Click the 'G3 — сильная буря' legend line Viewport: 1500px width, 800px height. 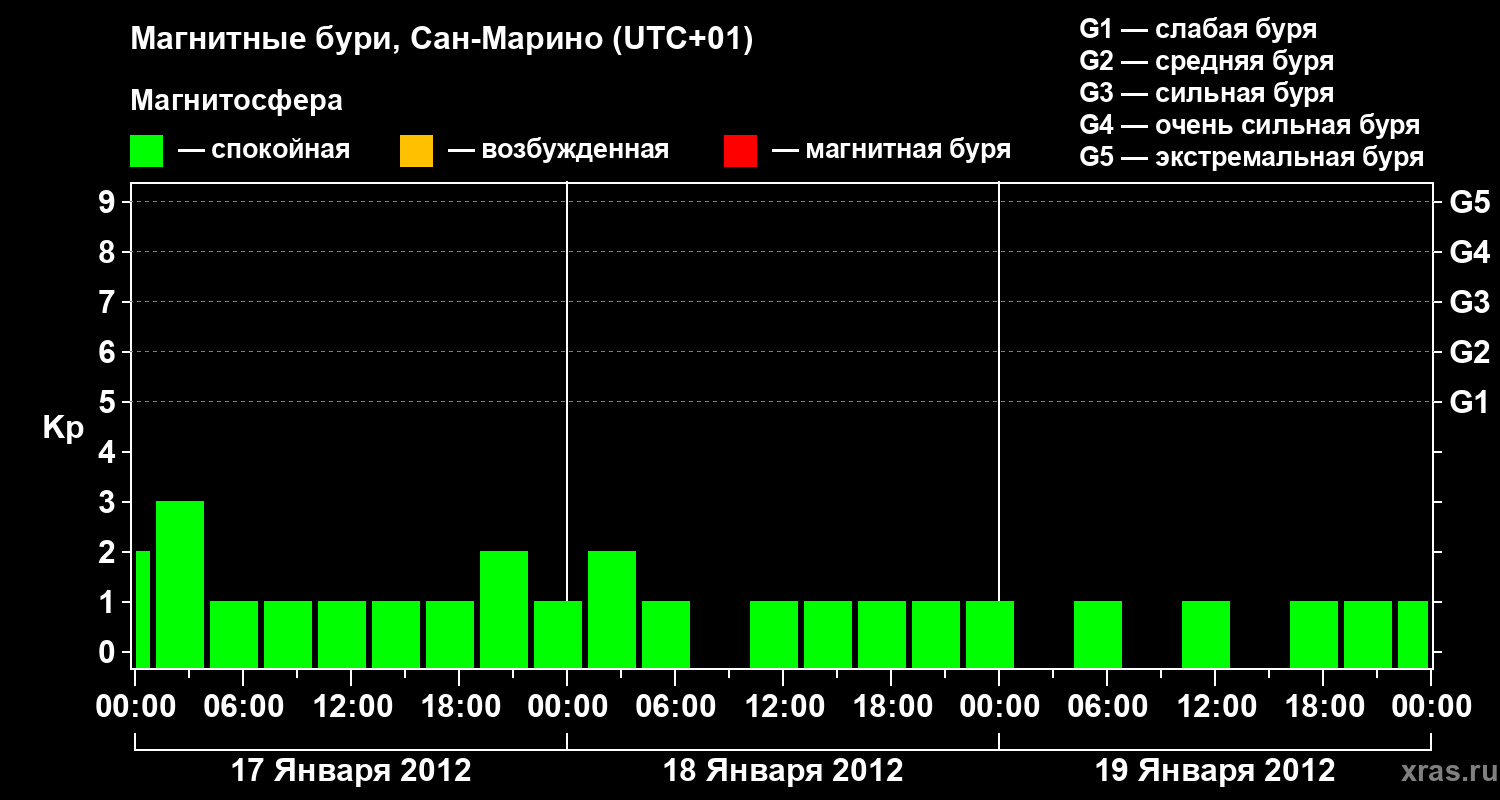[1206, 93]
